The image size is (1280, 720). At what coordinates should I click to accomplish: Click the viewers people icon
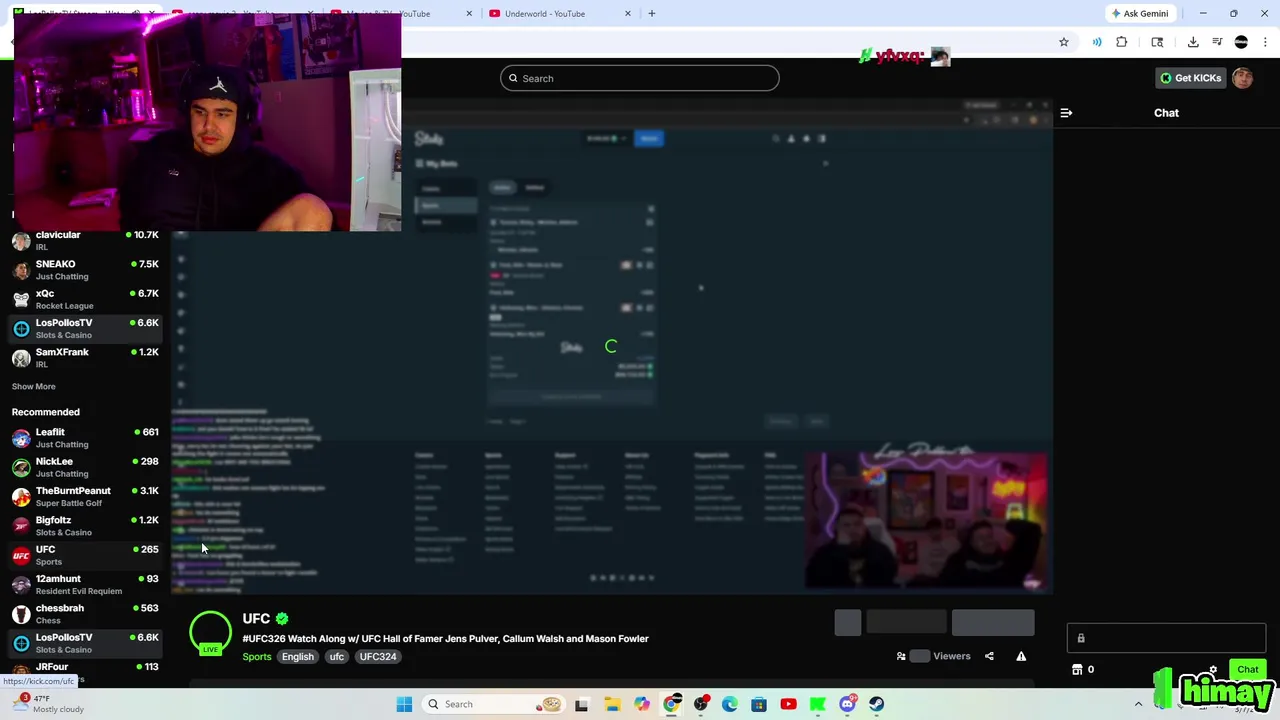(901, 657)
